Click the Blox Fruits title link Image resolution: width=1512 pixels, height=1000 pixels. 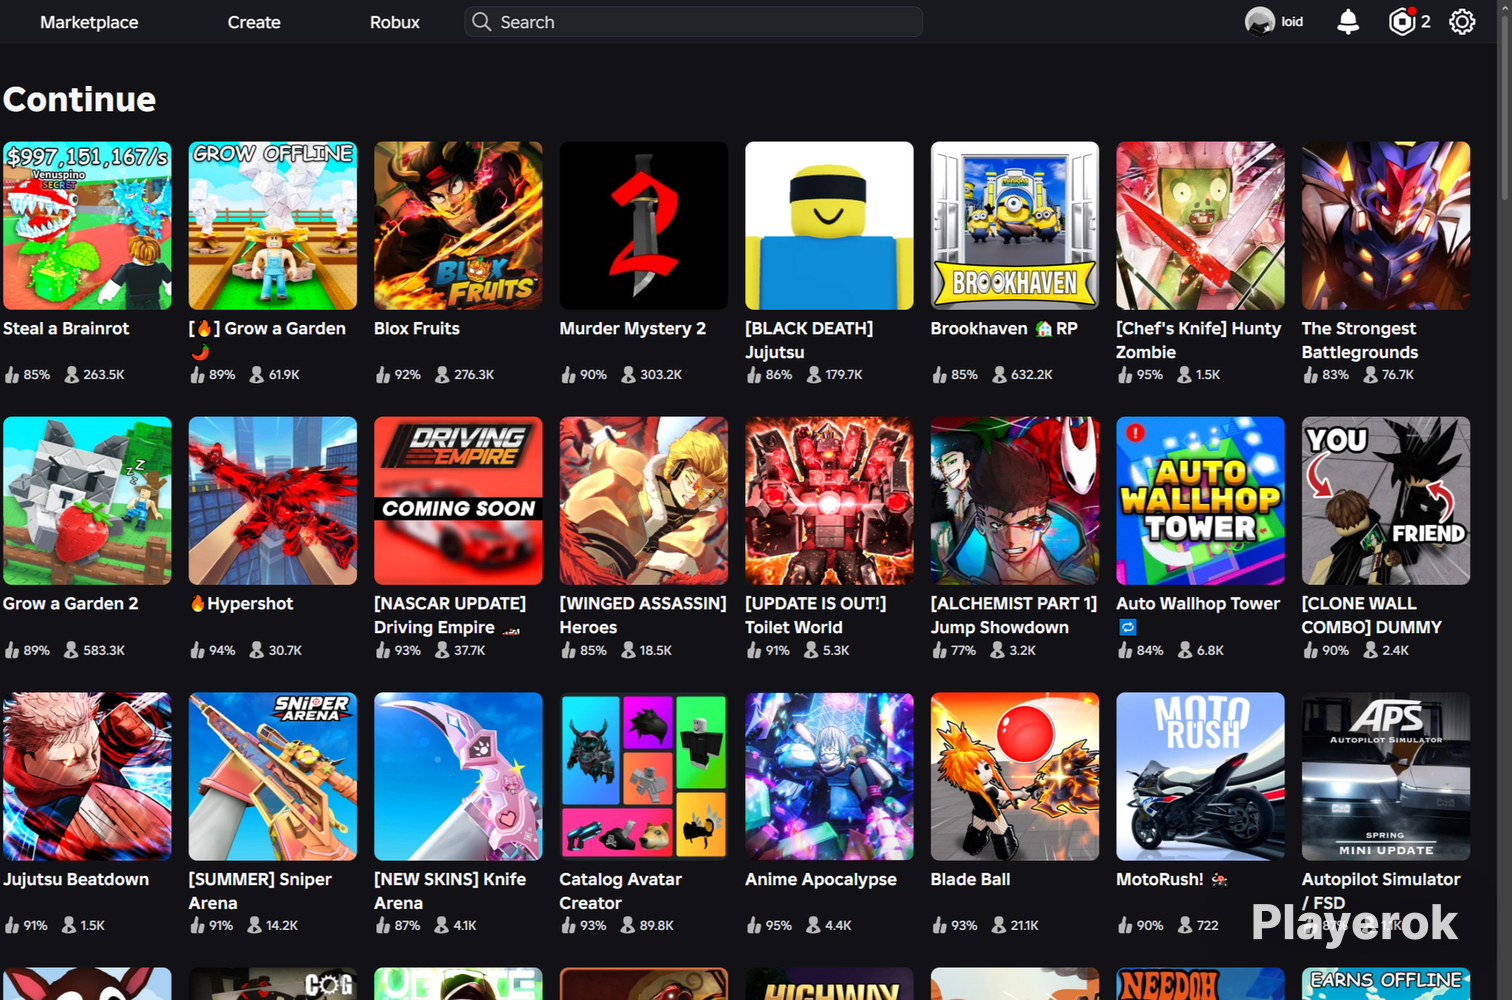(417, 328)
